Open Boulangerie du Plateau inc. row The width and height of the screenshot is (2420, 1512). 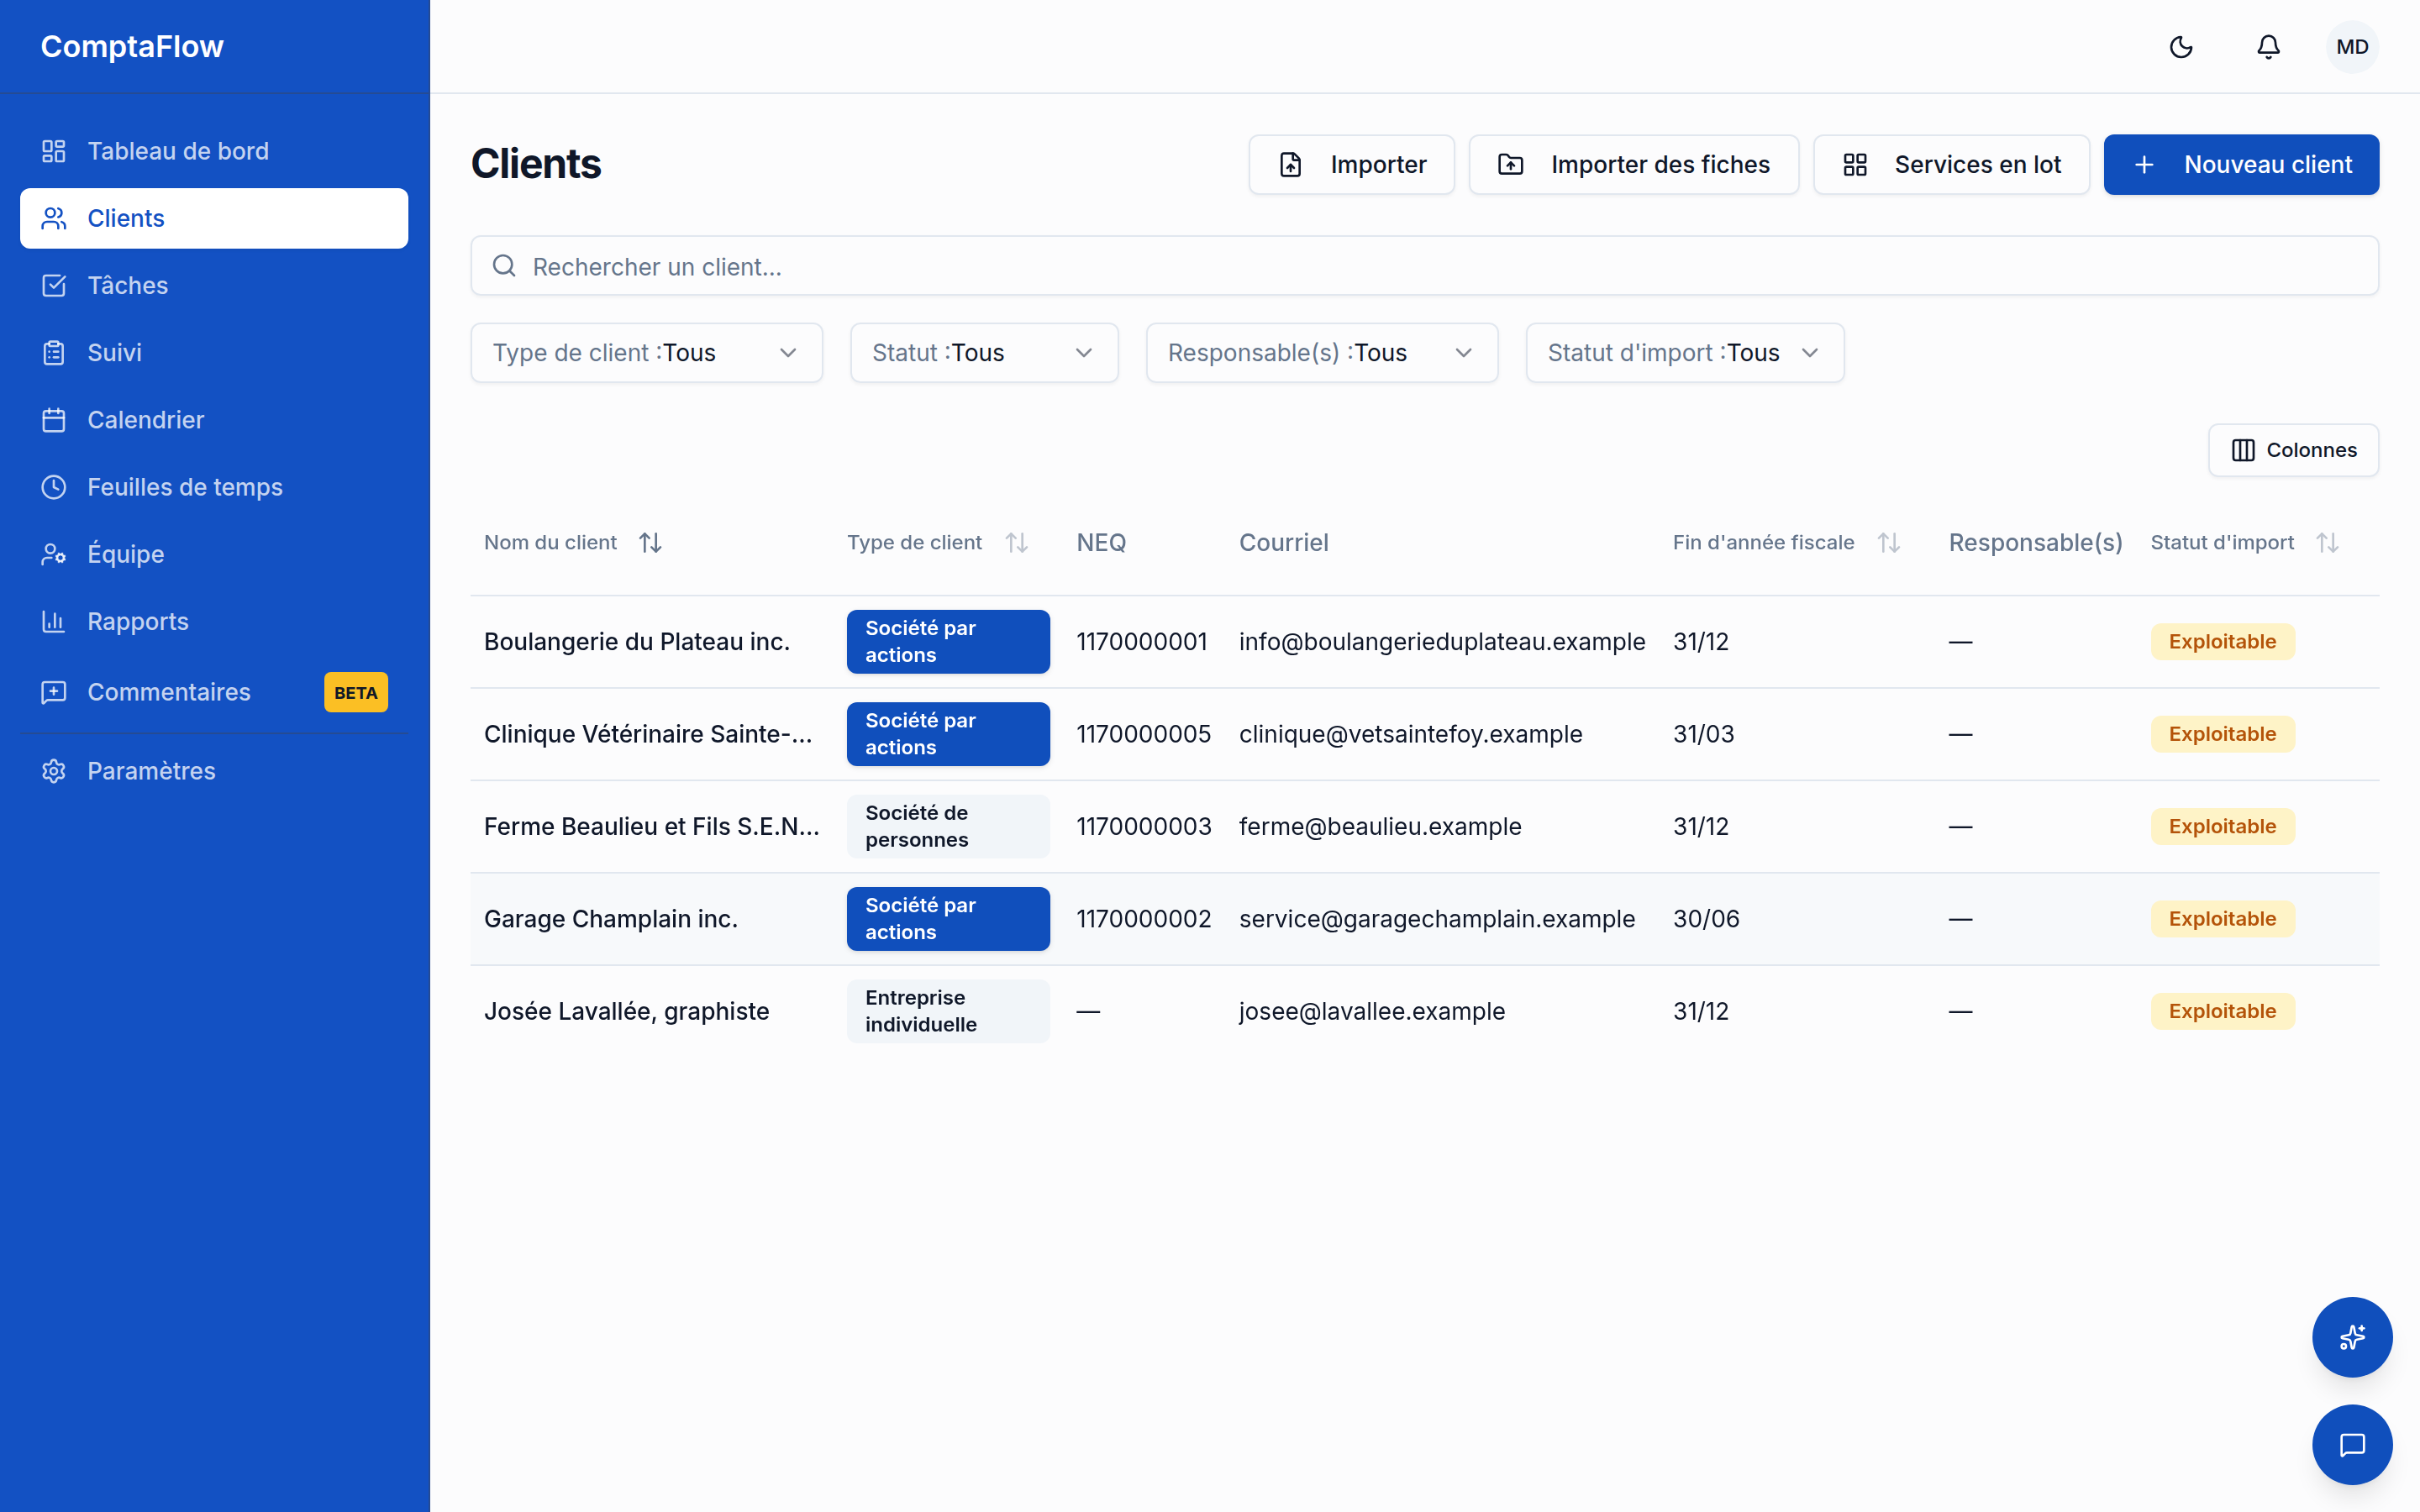click(1424, 642)
